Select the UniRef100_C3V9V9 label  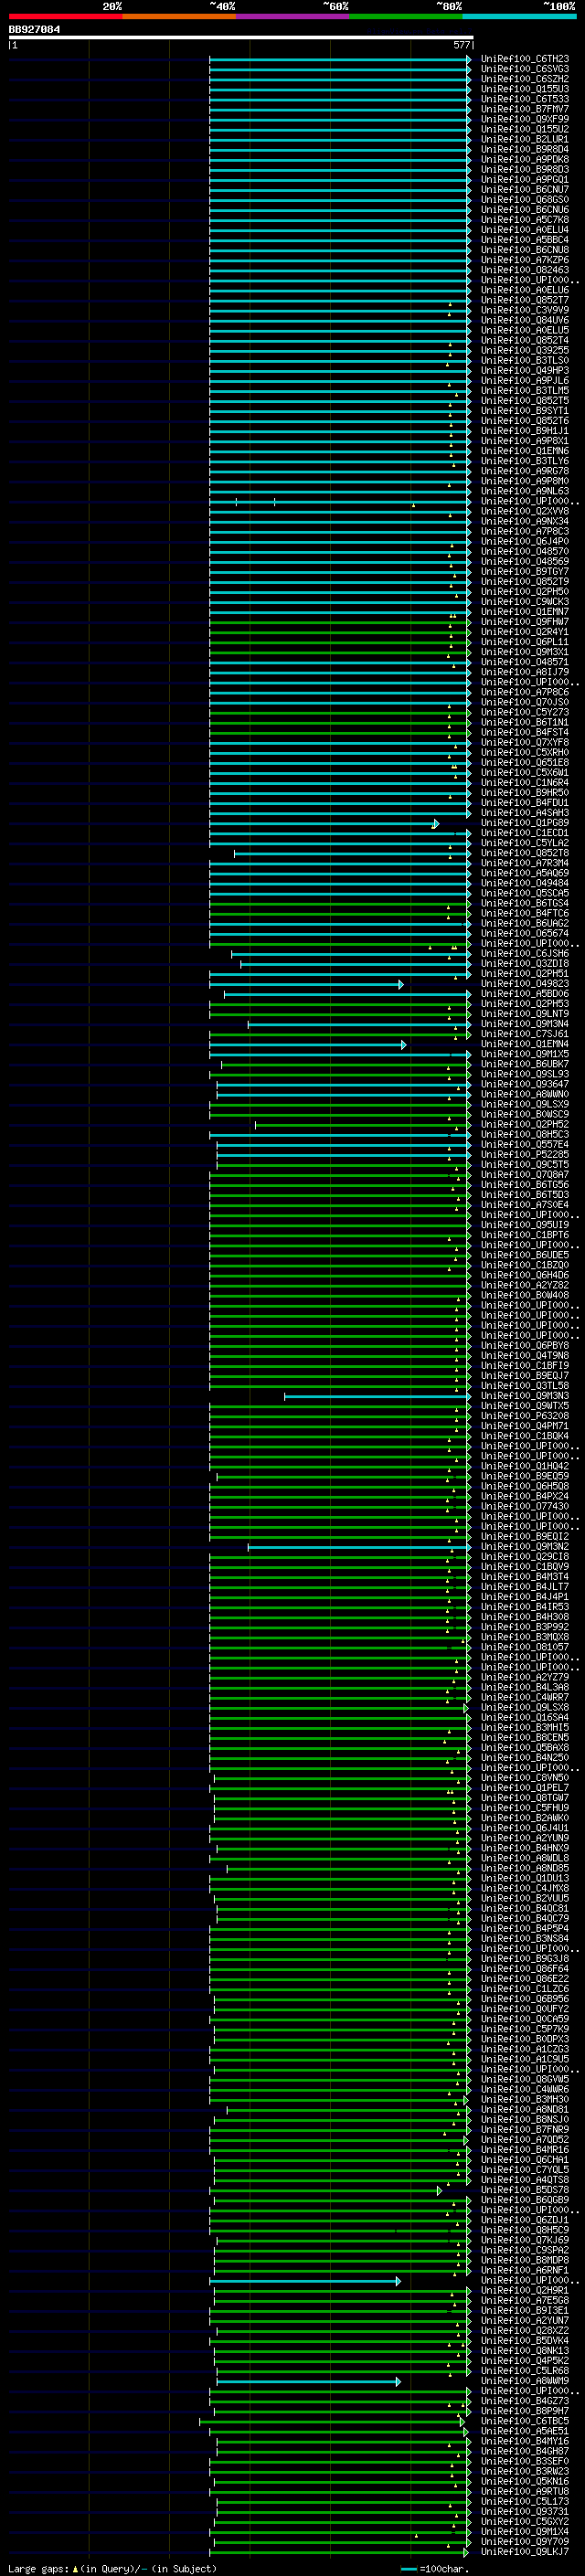[x=524, y=310]
